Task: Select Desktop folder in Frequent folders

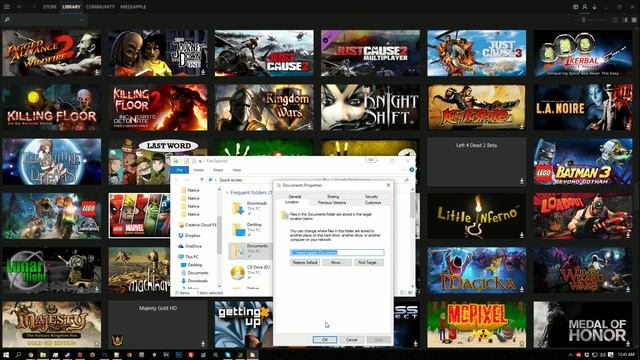Action: 250,229
